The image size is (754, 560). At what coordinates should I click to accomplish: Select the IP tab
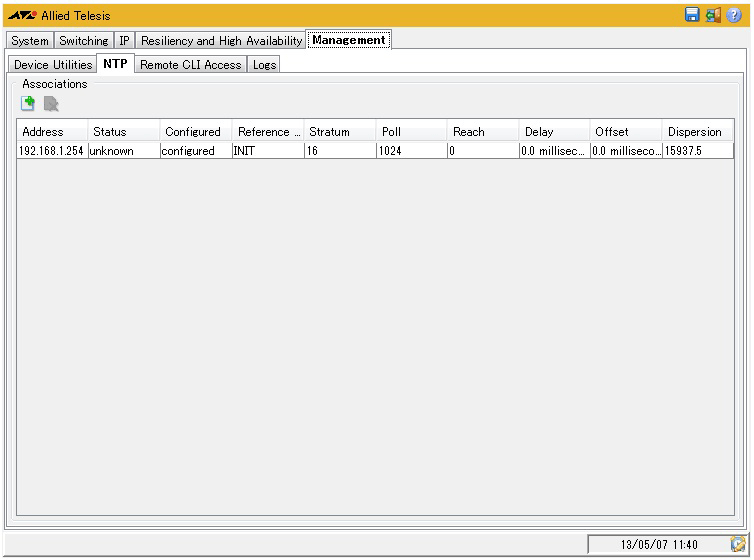124,41
